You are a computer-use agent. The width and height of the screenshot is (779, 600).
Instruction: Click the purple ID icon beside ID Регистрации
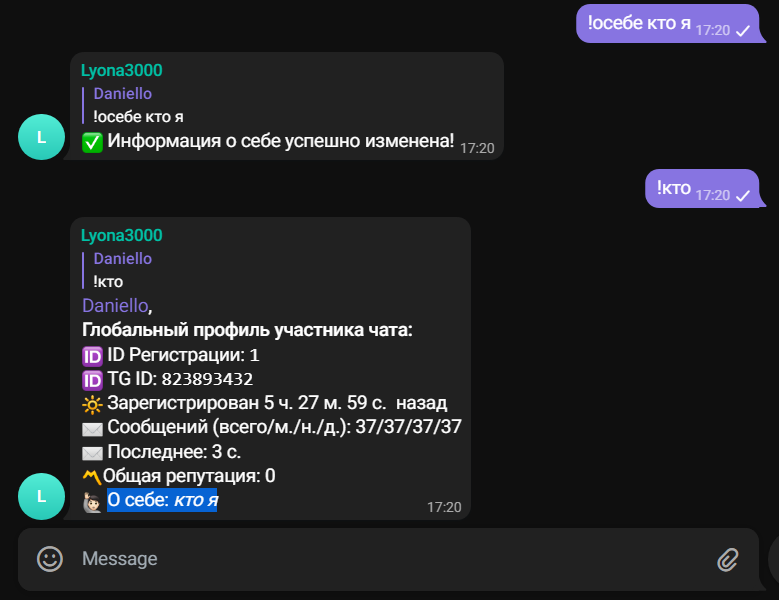pyautogui.click(x=92, y=355)
